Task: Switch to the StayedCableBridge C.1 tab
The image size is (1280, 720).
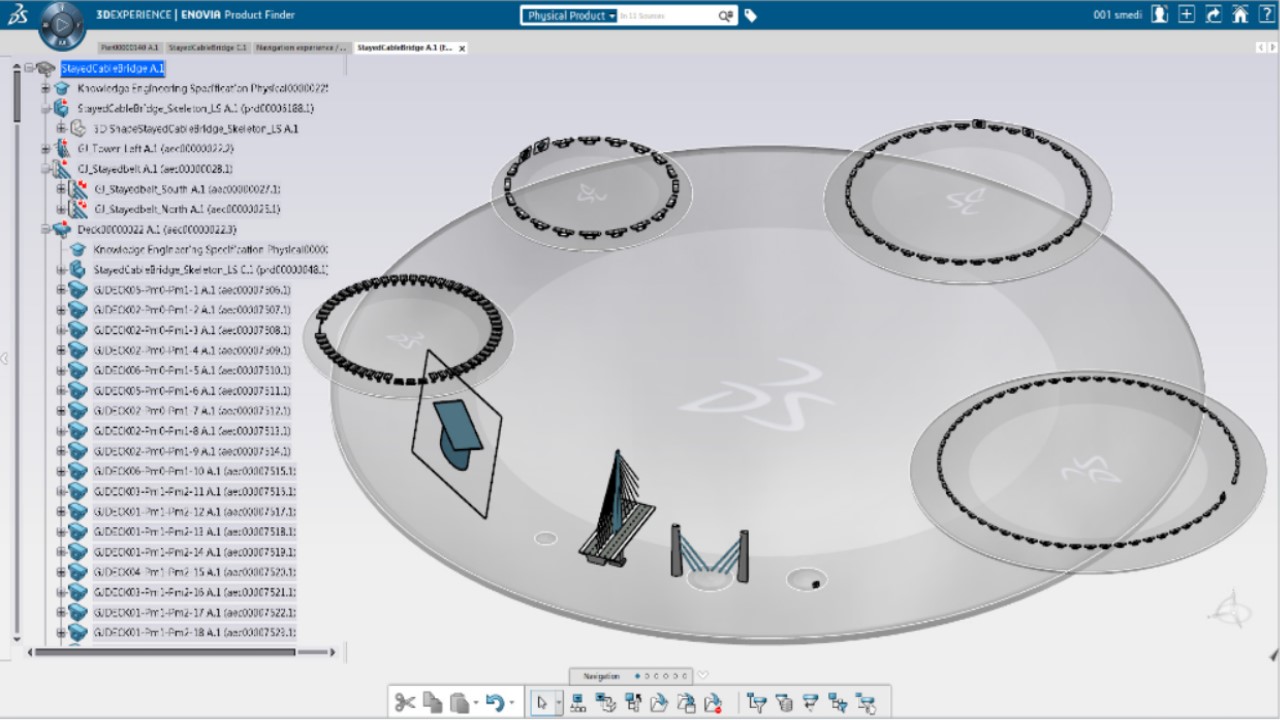Action: coord(207,48)
